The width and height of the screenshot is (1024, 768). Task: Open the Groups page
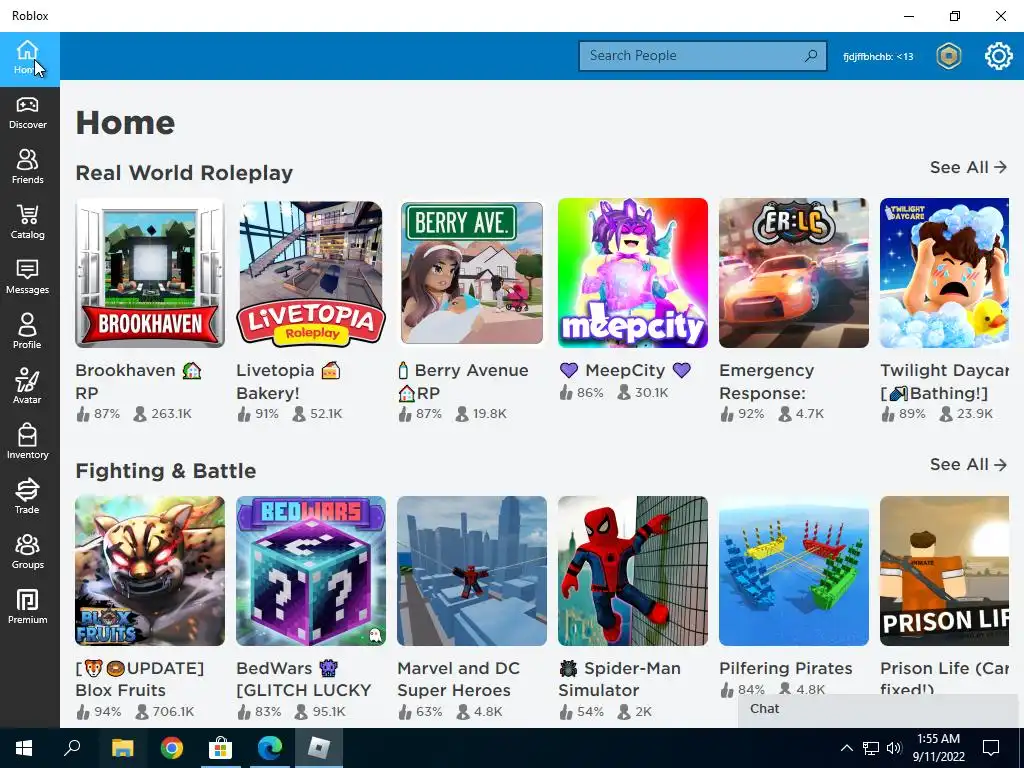pyautogui.click(x=29, y=552)
